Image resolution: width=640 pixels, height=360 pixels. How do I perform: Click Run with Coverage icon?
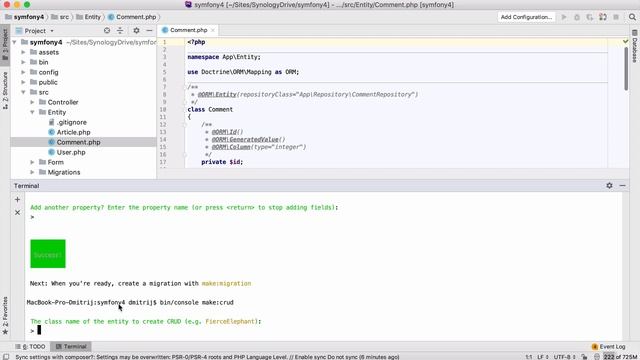tap(590, 17)
